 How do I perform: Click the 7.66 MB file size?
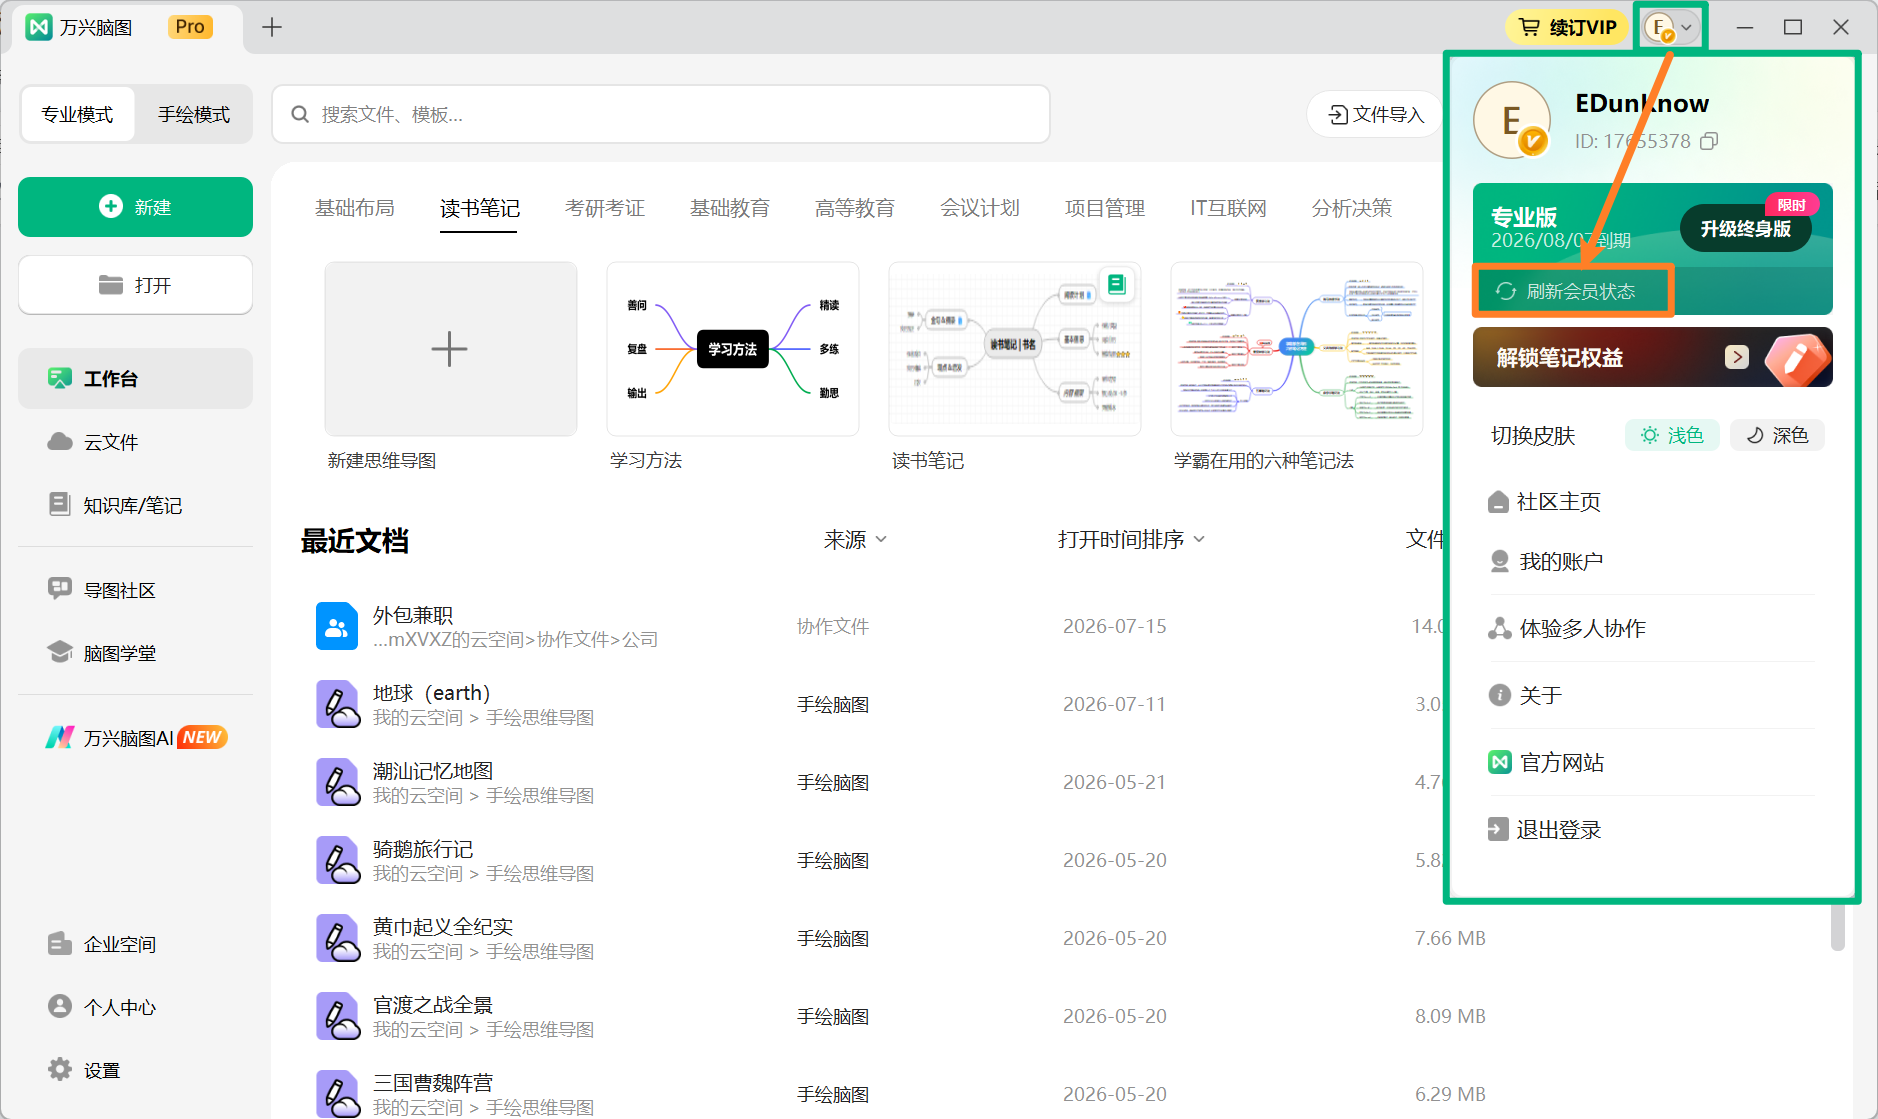[1450, 938]
